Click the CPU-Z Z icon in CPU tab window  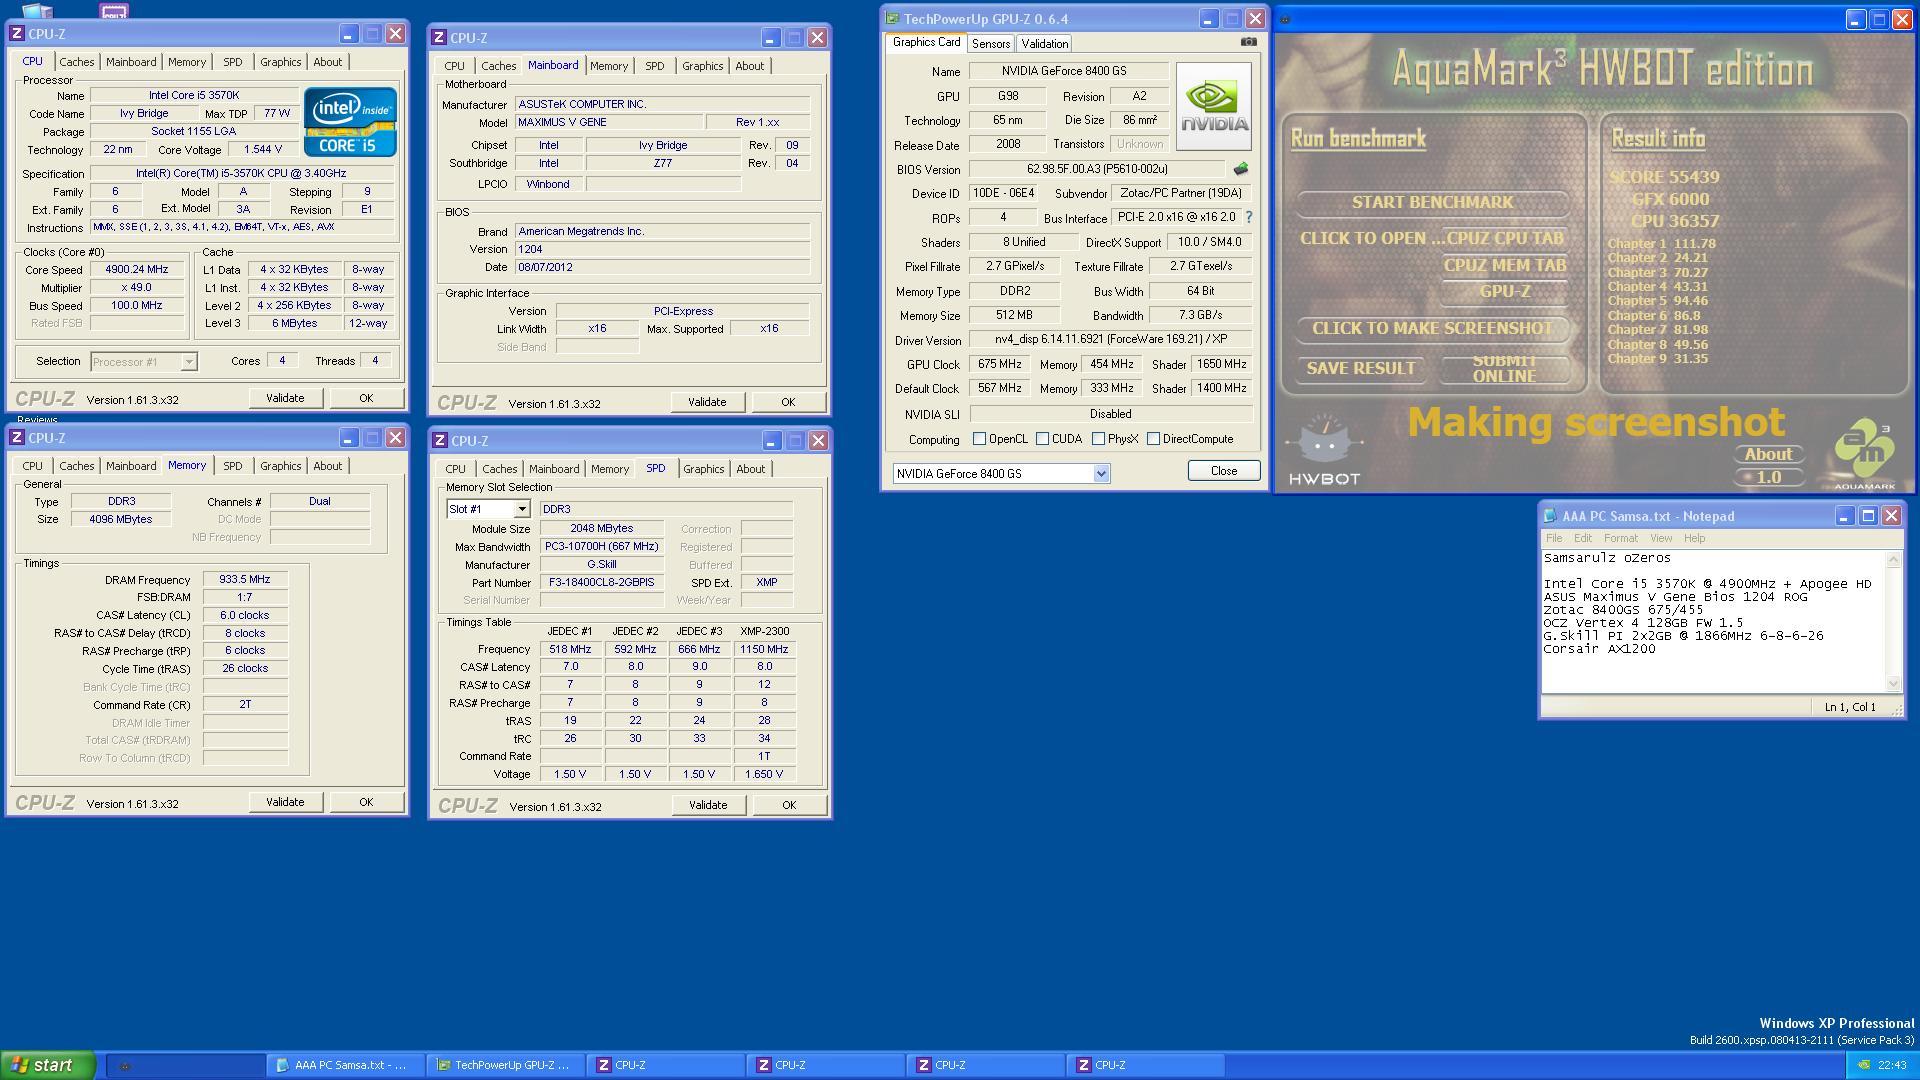[16, 34]
